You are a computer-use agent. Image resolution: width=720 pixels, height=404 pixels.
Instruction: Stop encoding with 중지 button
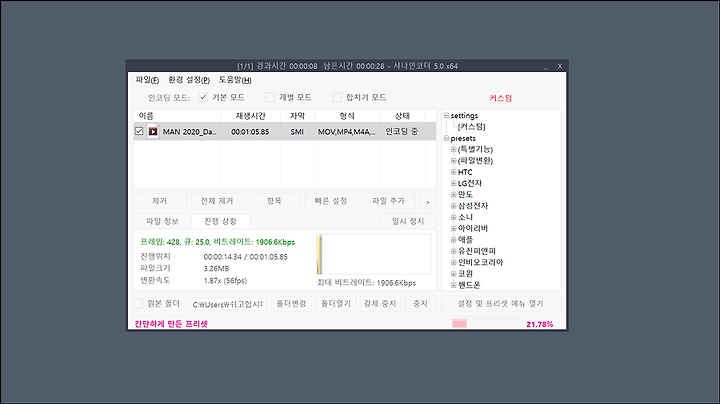[x=421, y=303]
